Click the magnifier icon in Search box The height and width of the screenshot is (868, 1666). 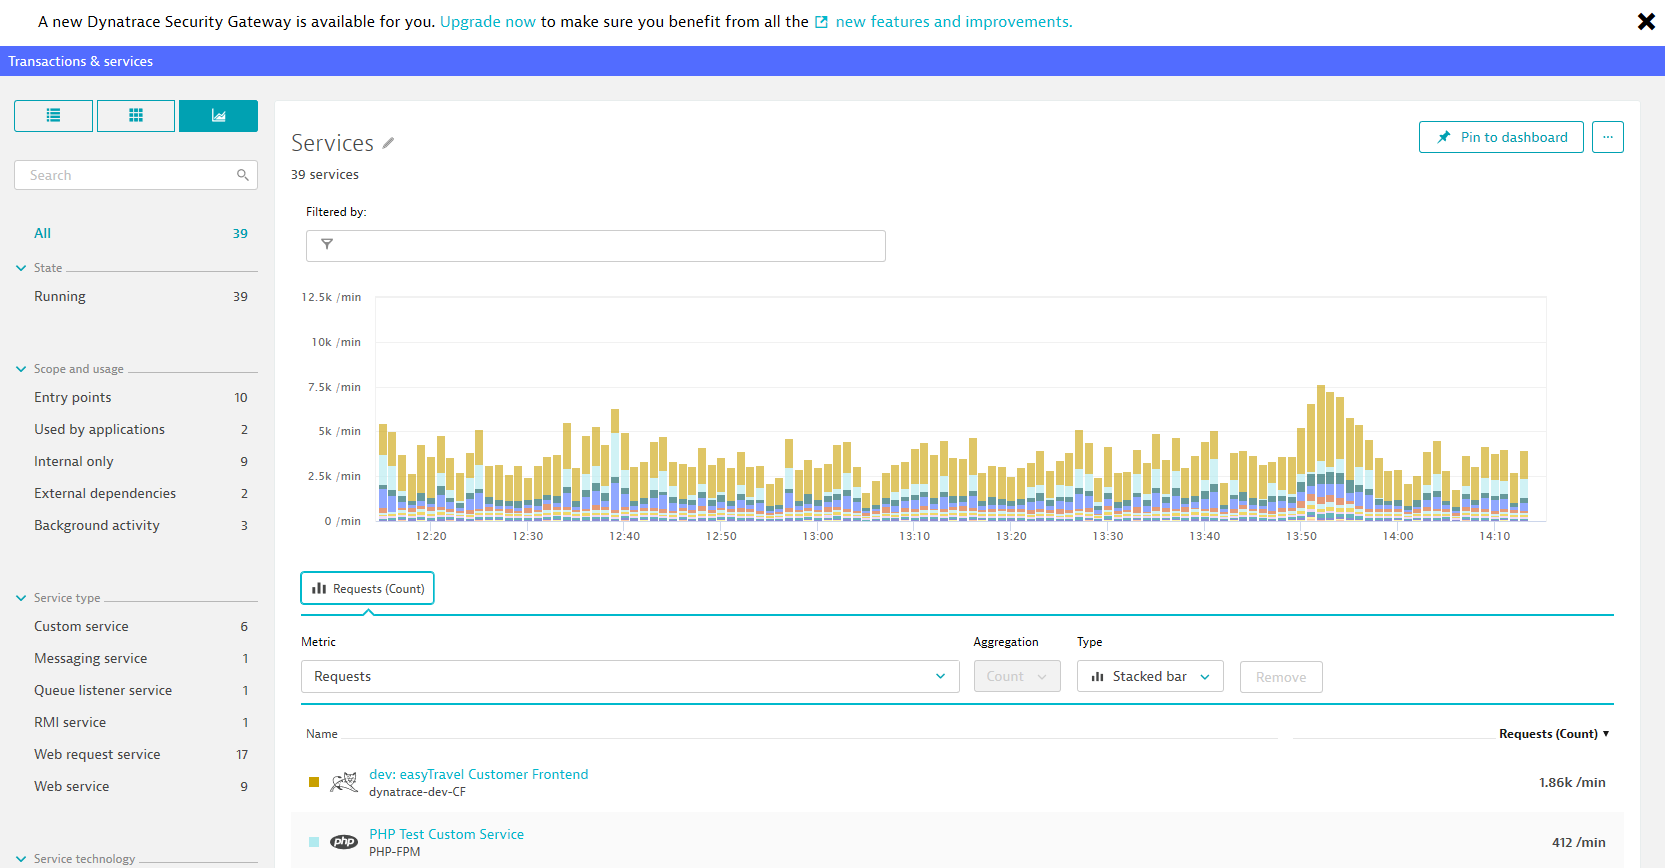[242, 175]
